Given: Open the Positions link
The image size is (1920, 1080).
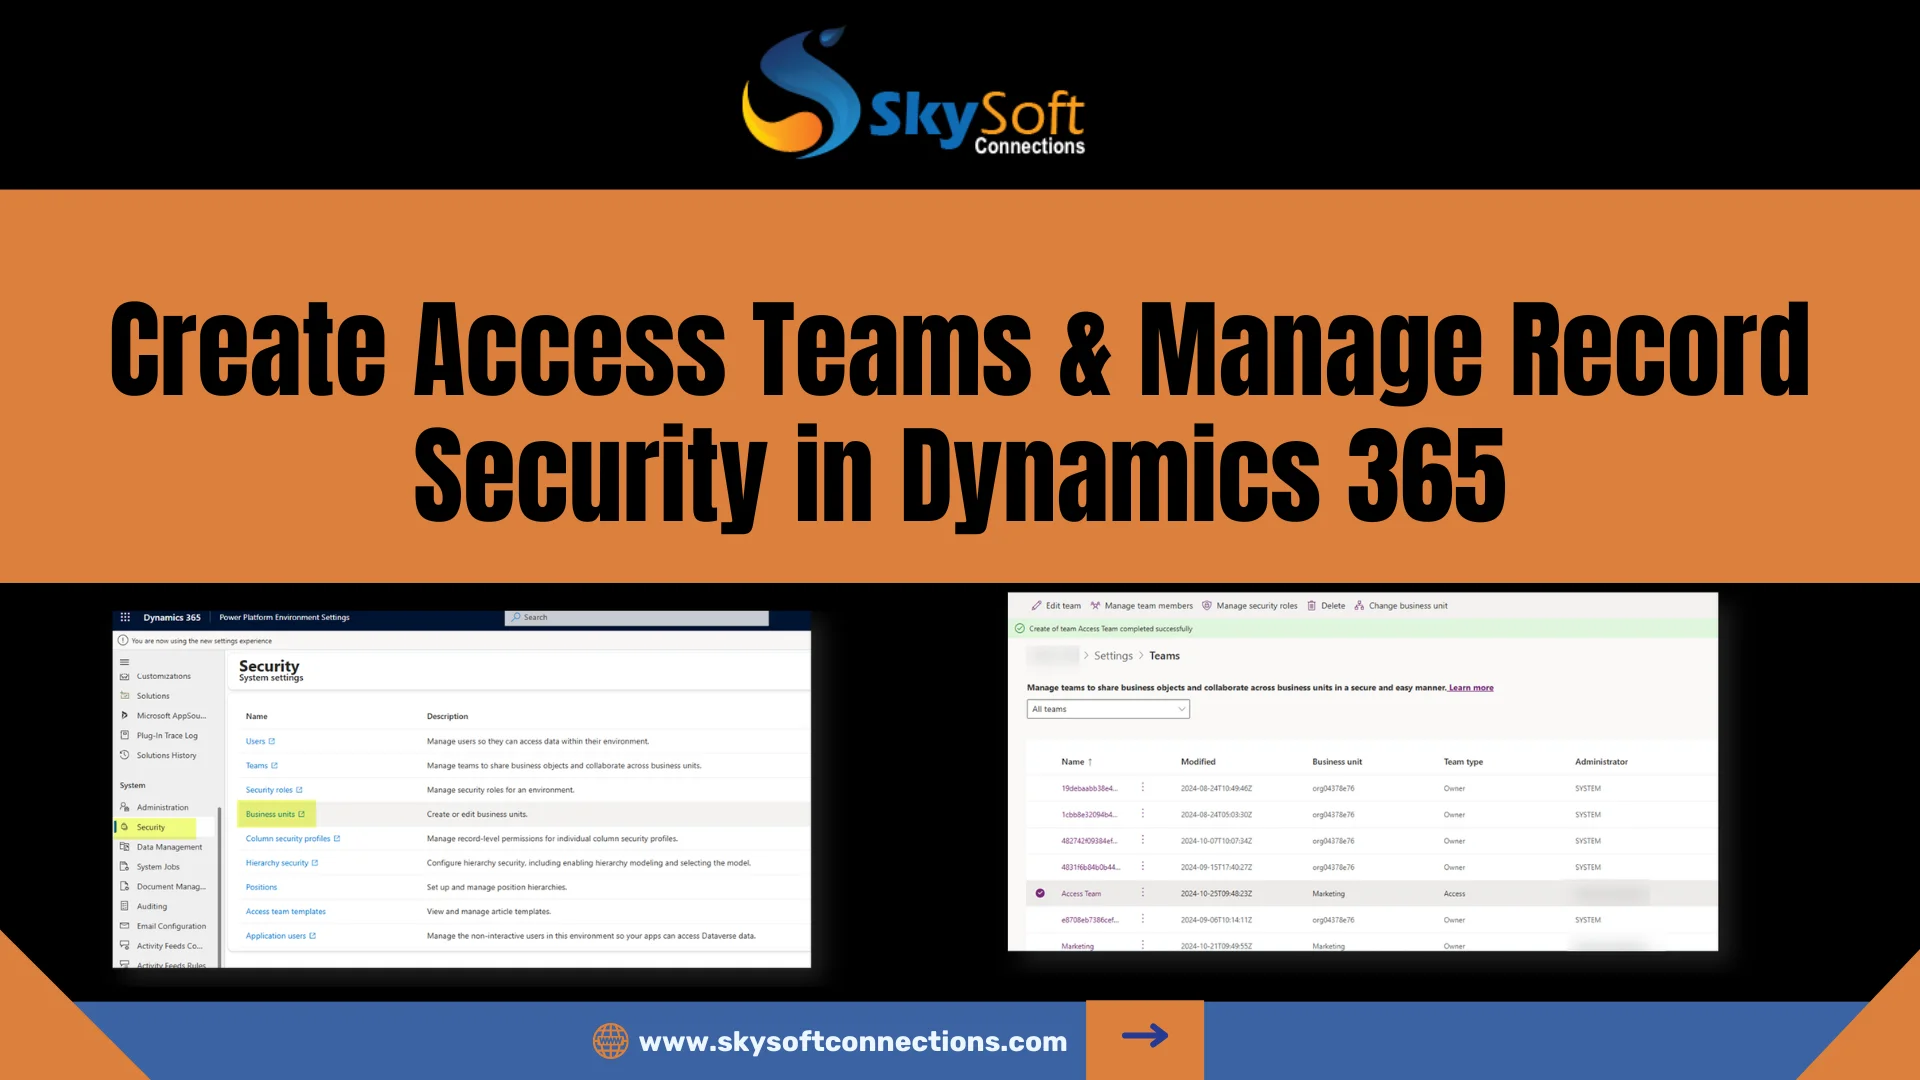Looking at the screenshot, I should click(x=261, y=887).
